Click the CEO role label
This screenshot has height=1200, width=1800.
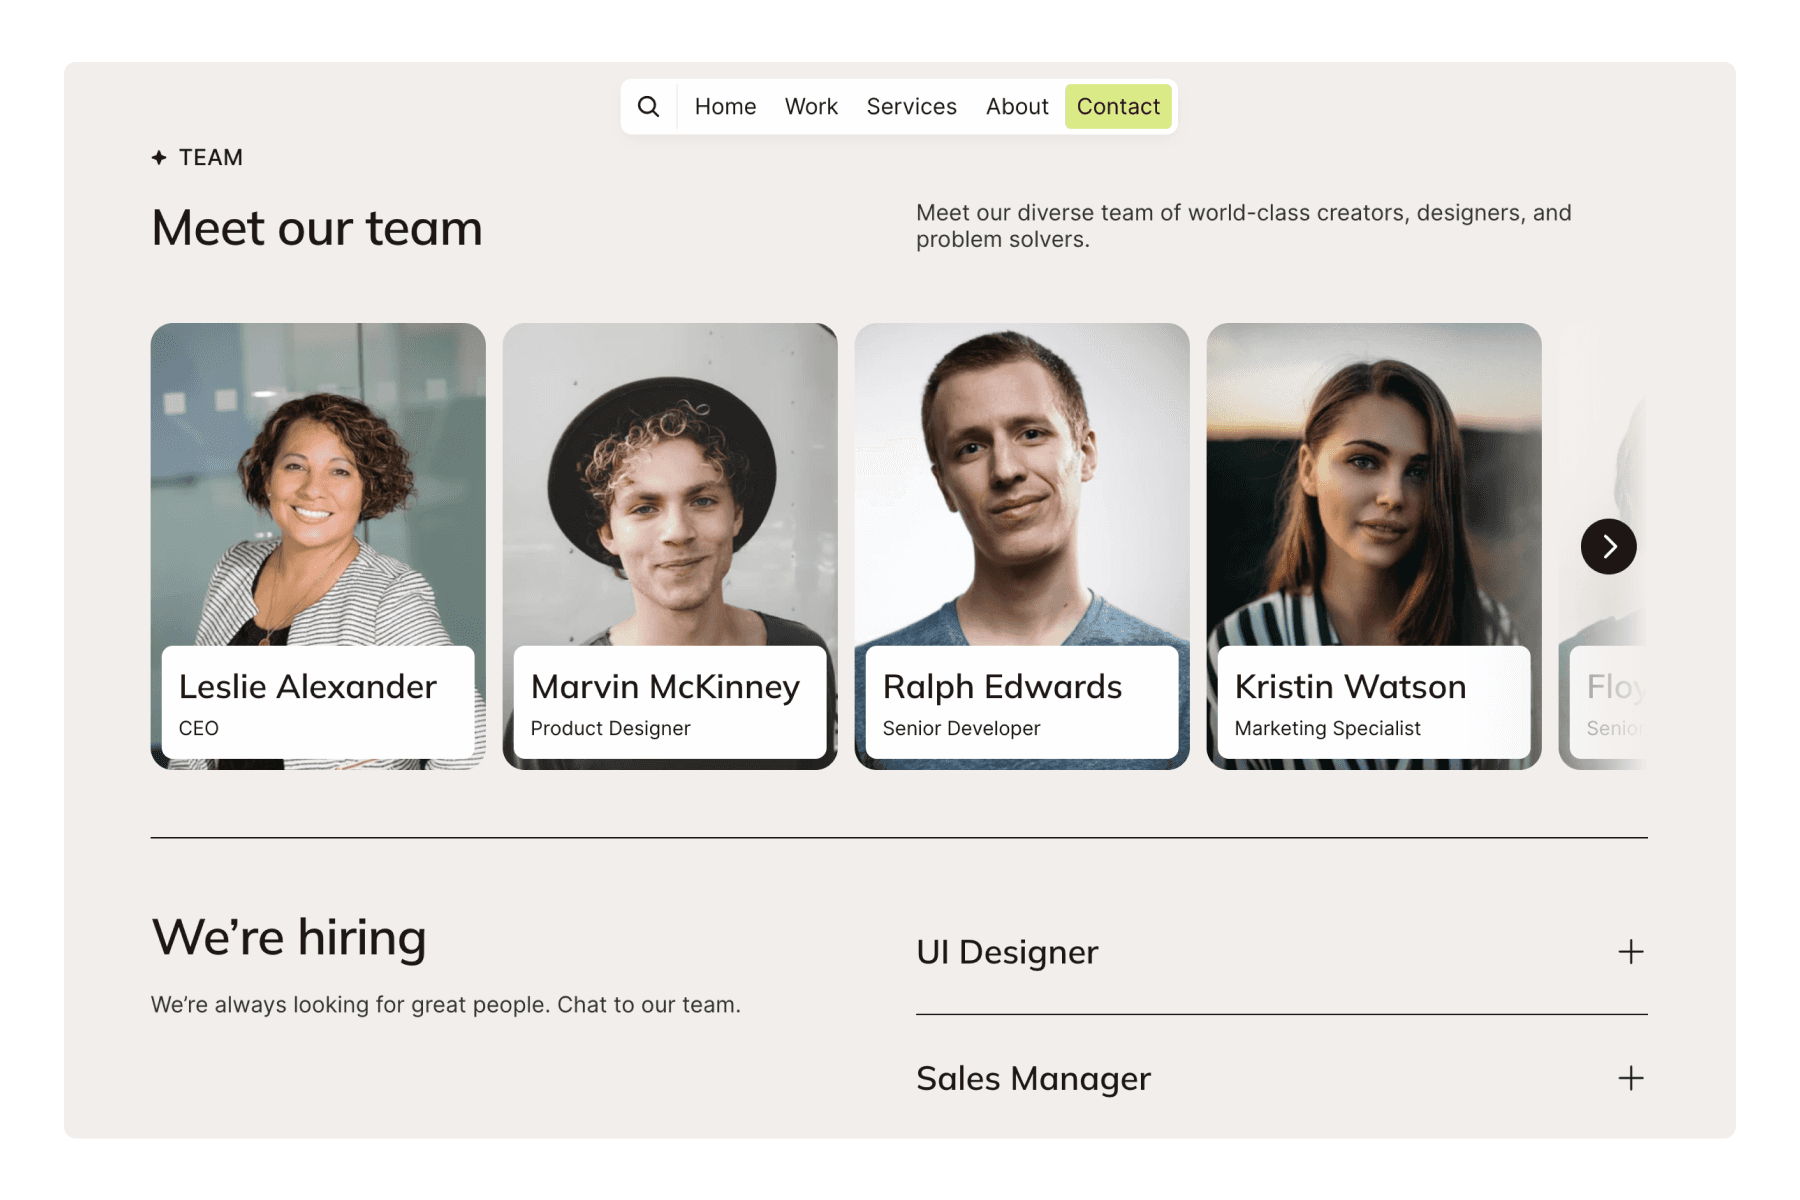(199, 728)
